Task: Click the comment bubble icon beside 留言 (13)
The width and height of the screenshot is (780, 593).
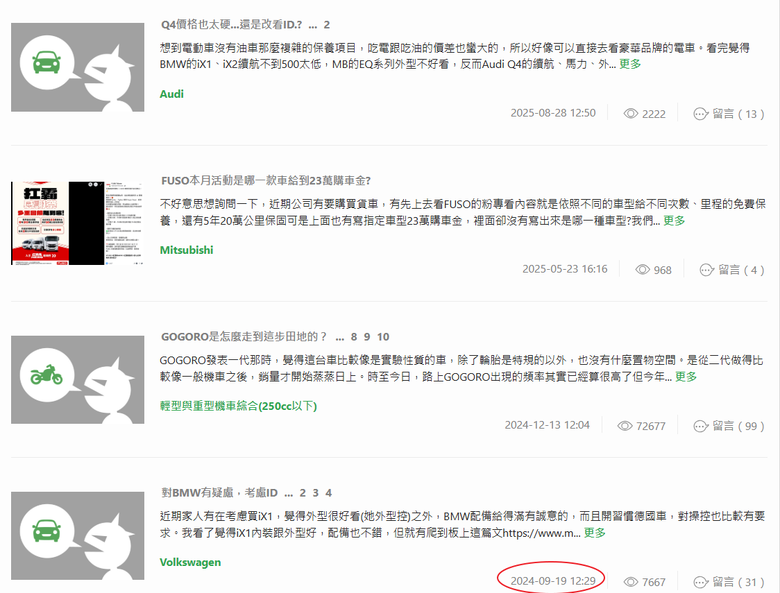Action: (x=701, y=114)
